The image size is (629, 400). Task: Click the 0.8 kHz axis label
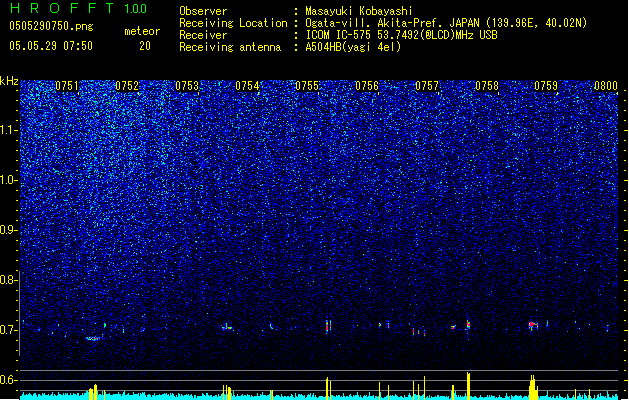(9, 280)
